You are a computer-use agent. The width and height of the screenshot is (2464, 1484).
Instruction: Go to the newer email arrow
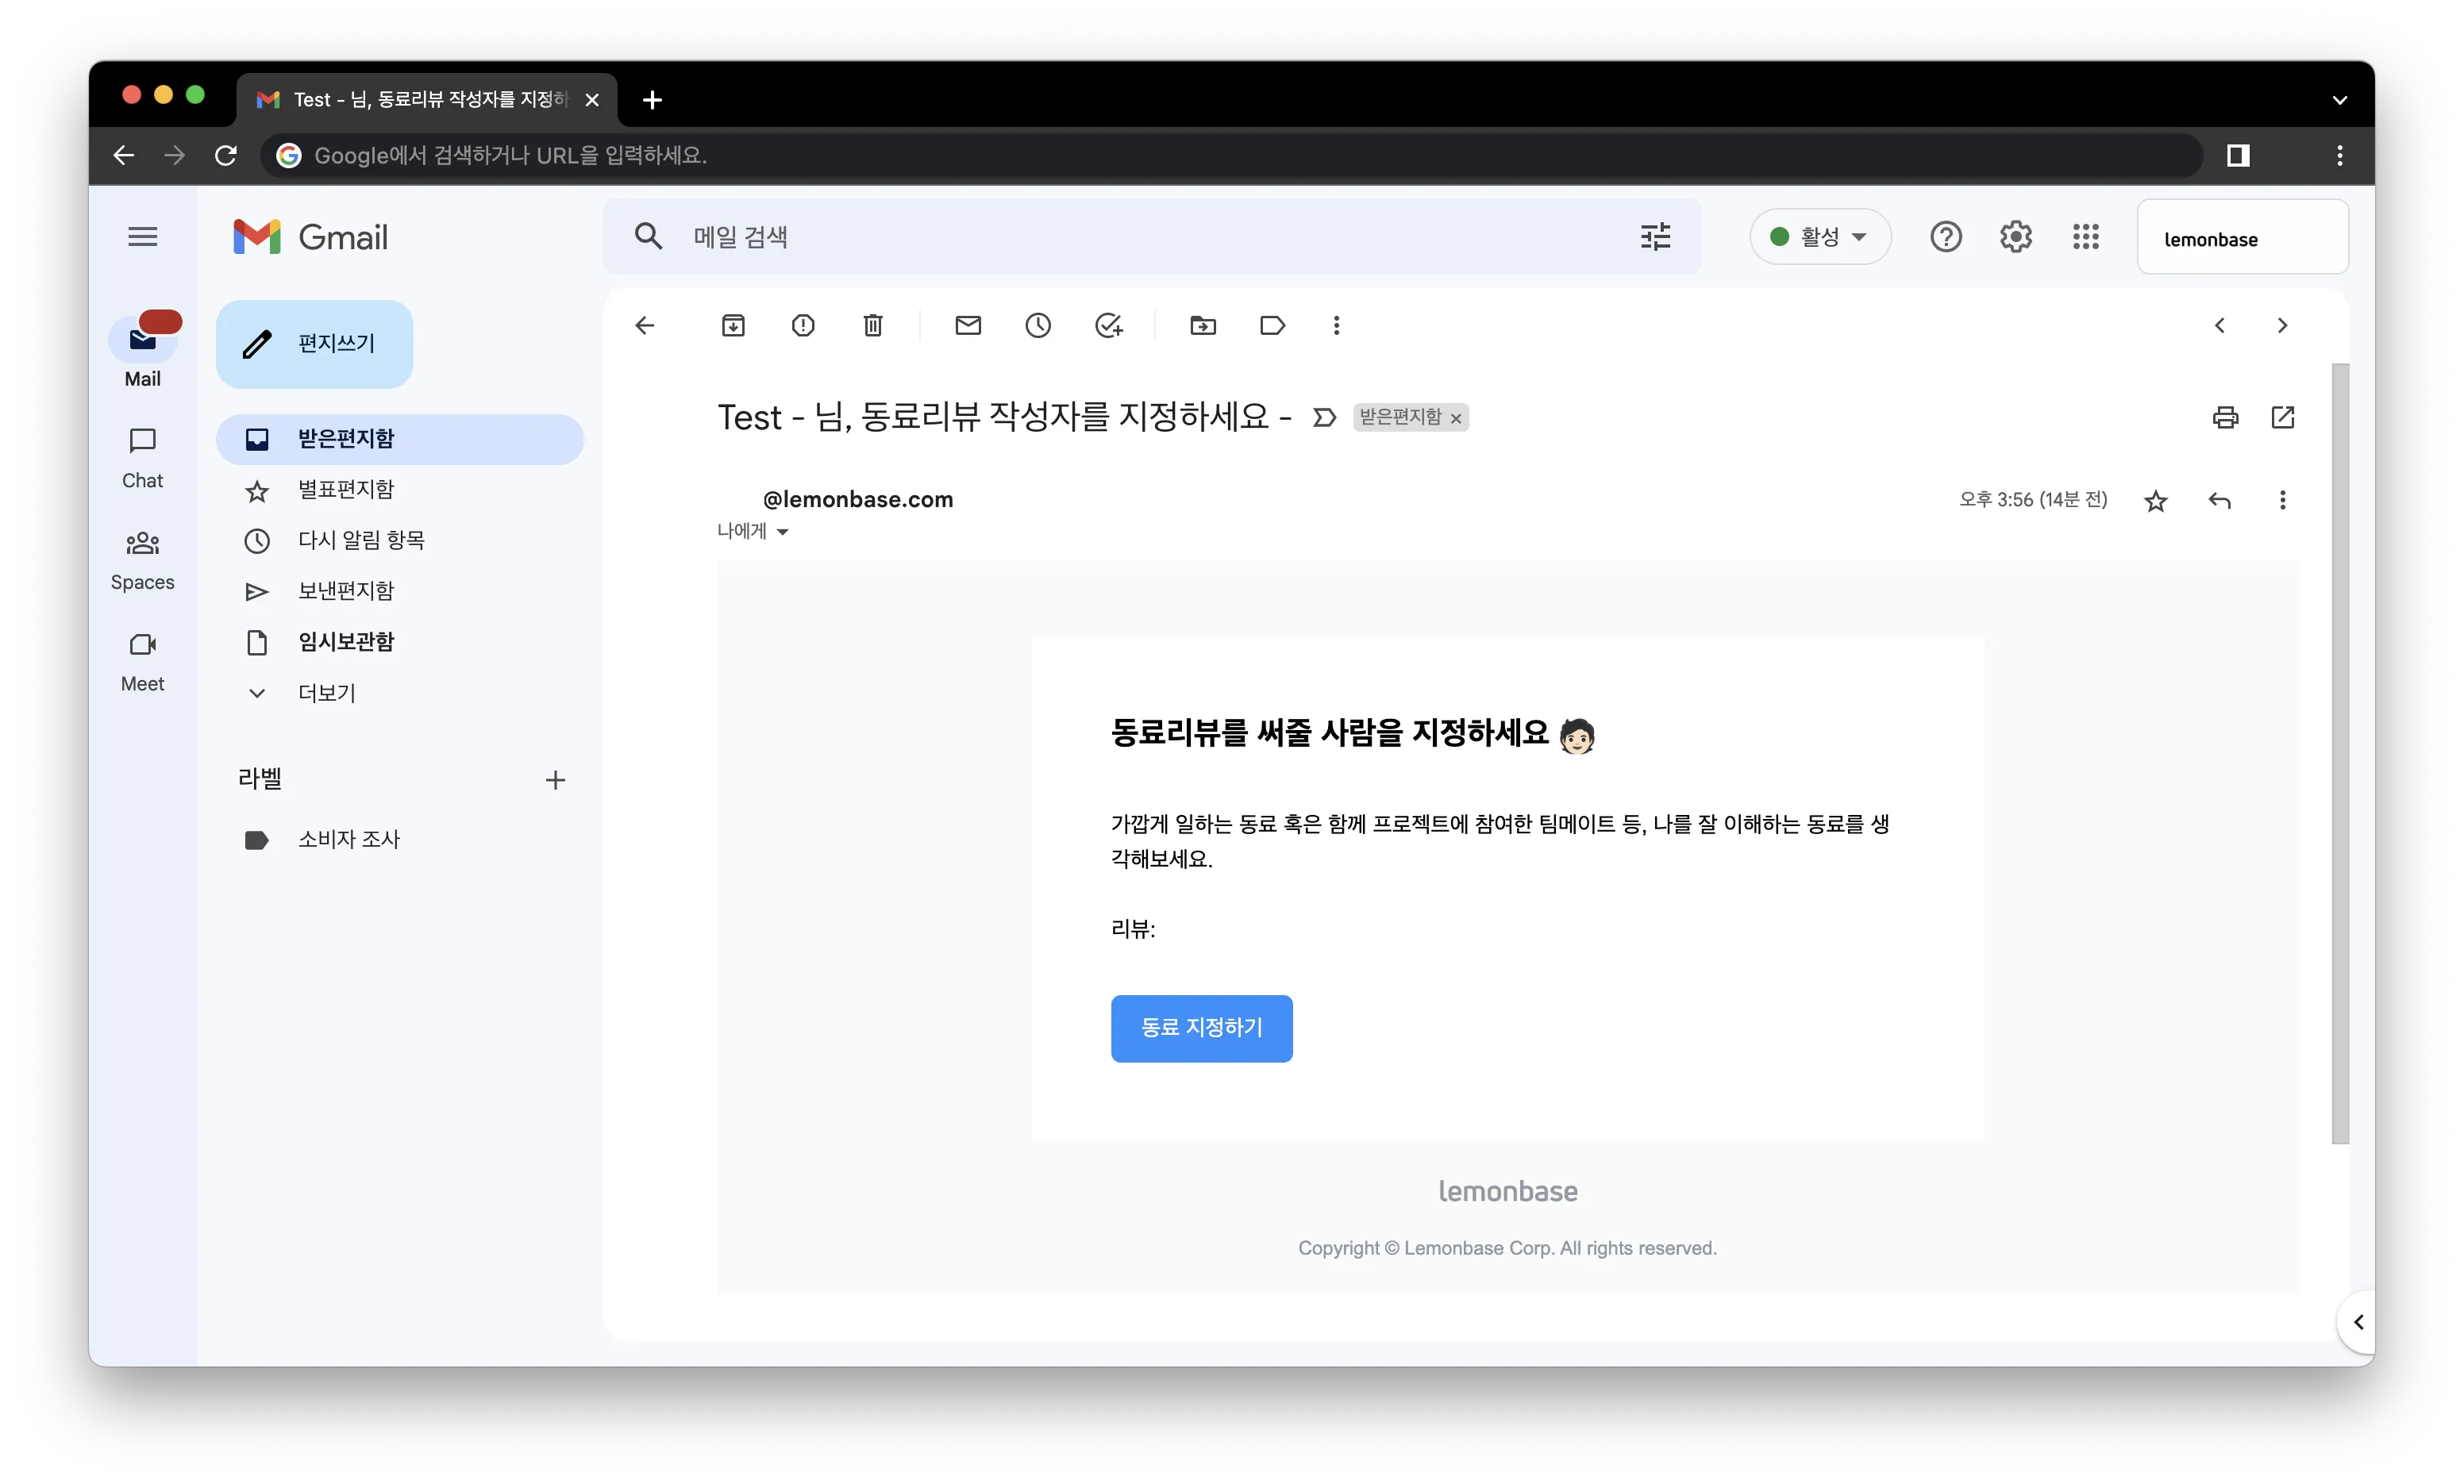(2219, 325)
